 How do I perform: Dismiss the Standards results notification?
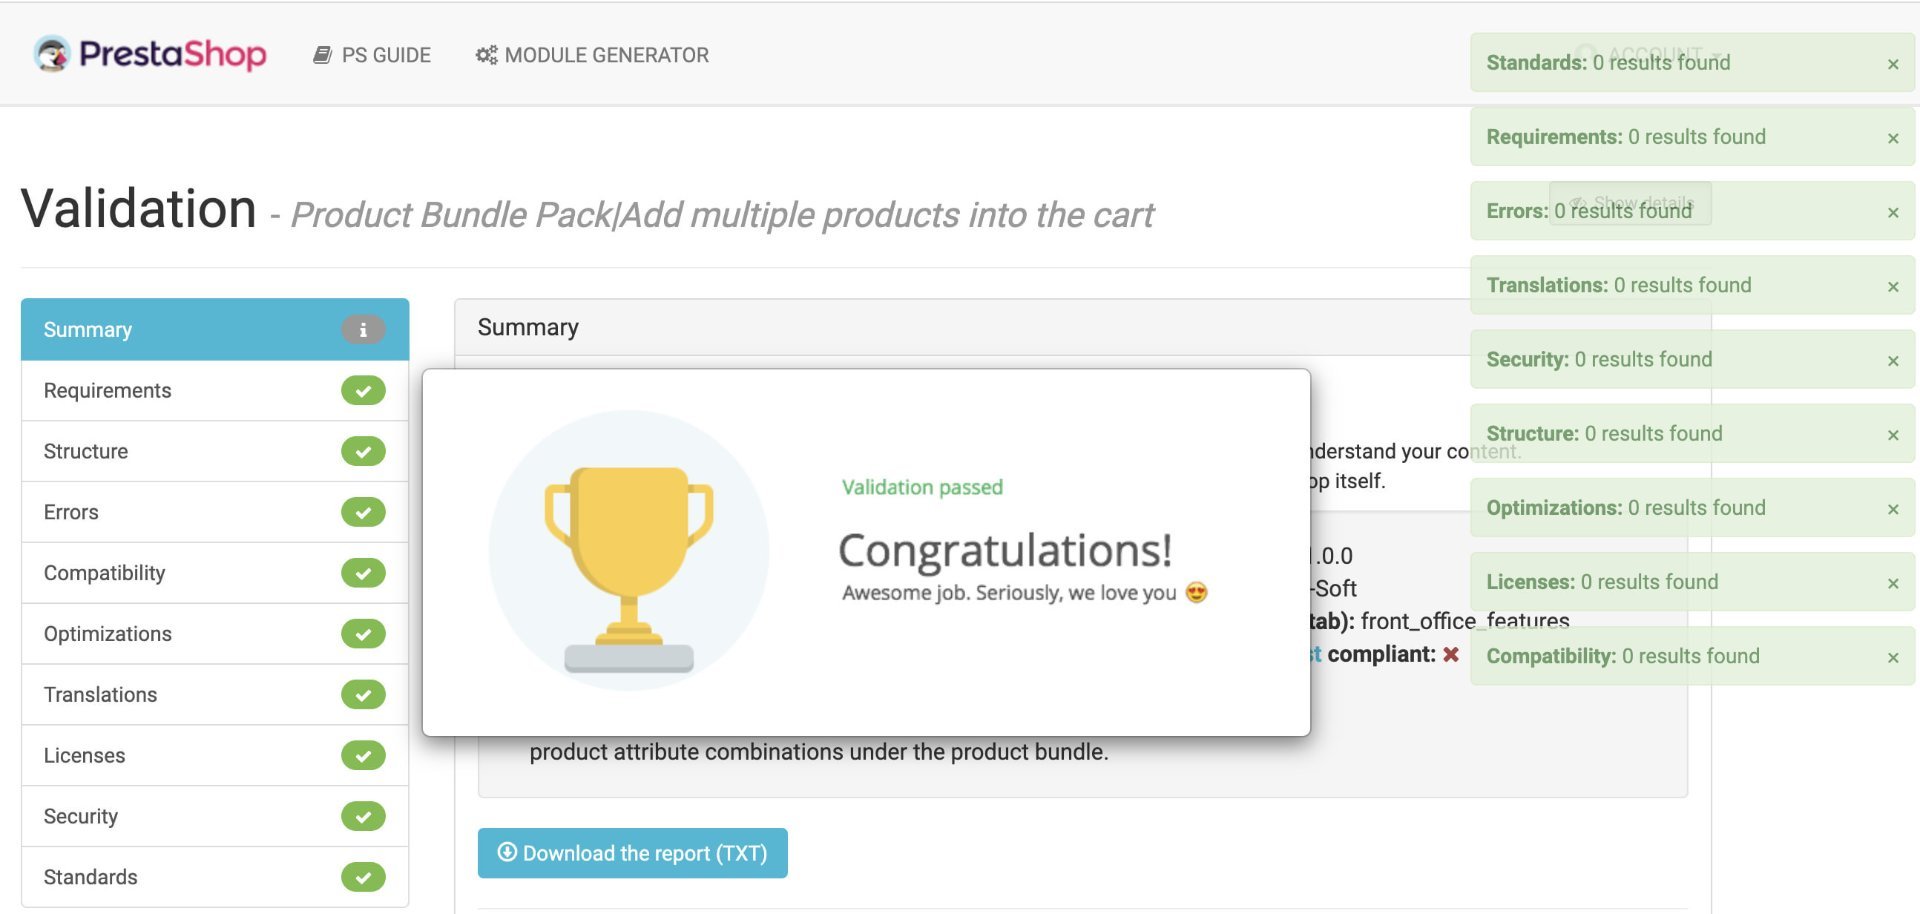pyautogui.click(x=1893, y=64)
